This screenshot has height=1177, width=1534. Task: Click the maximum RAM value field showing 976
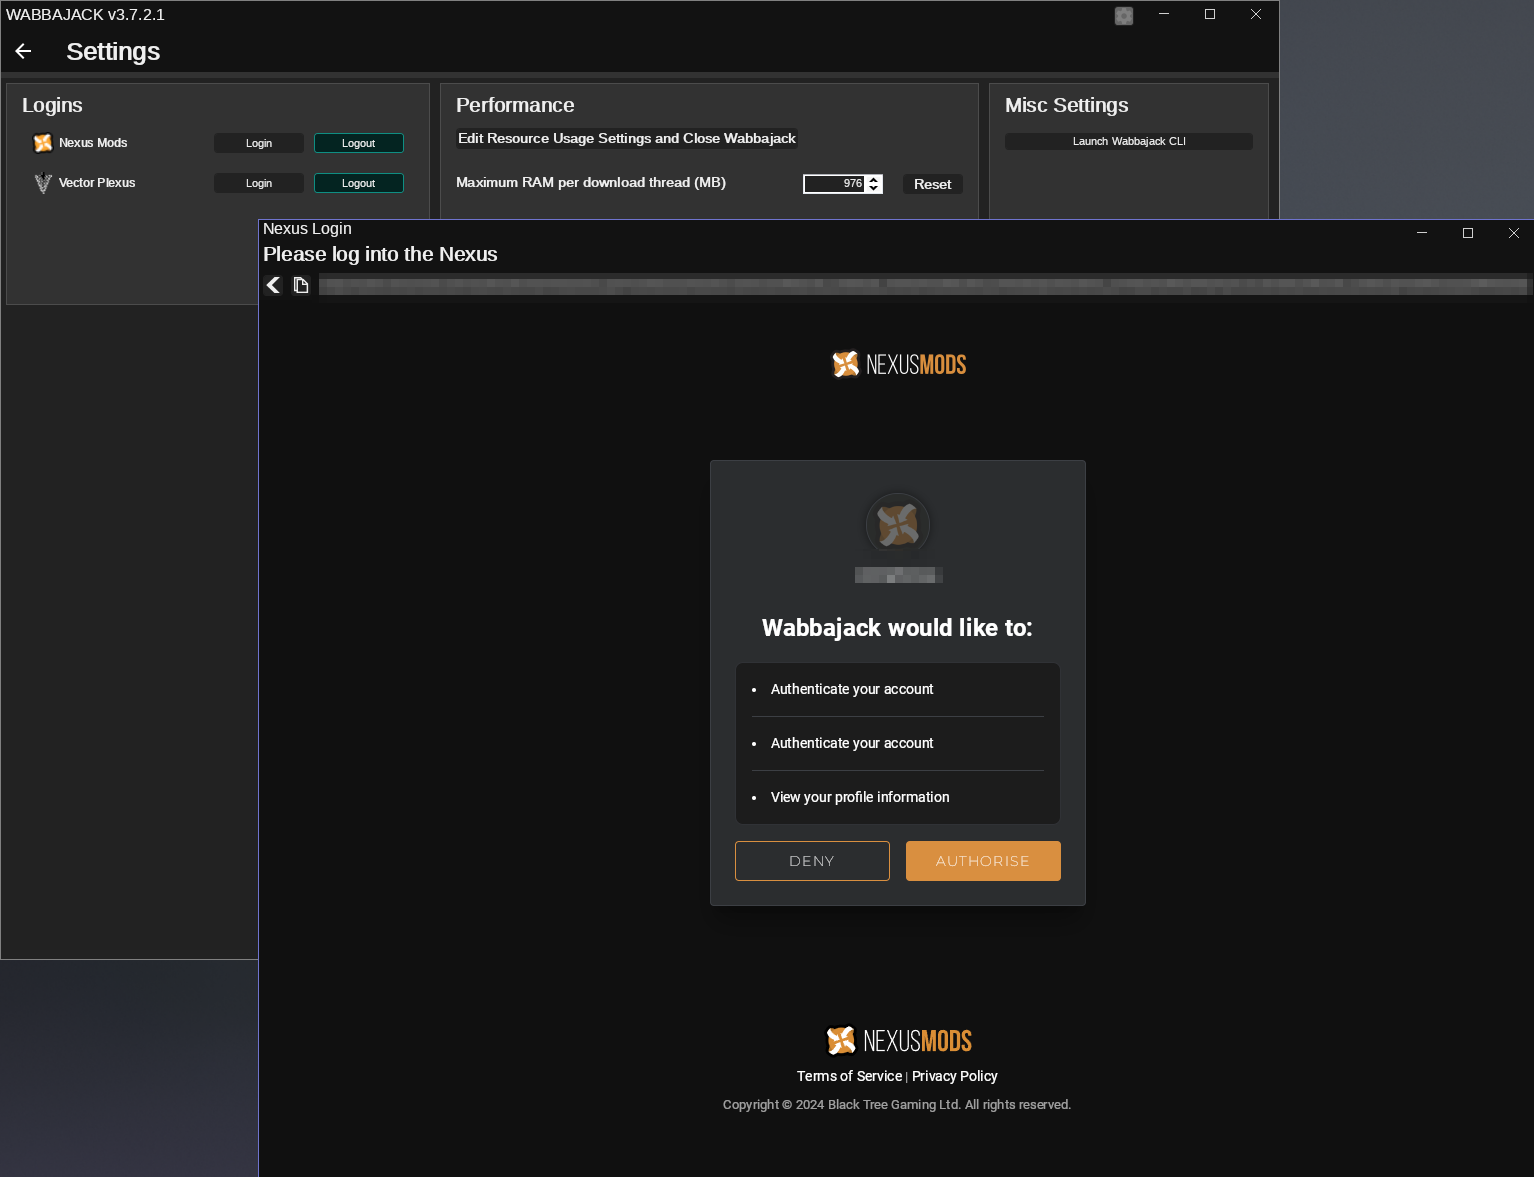tap(835, 184)
